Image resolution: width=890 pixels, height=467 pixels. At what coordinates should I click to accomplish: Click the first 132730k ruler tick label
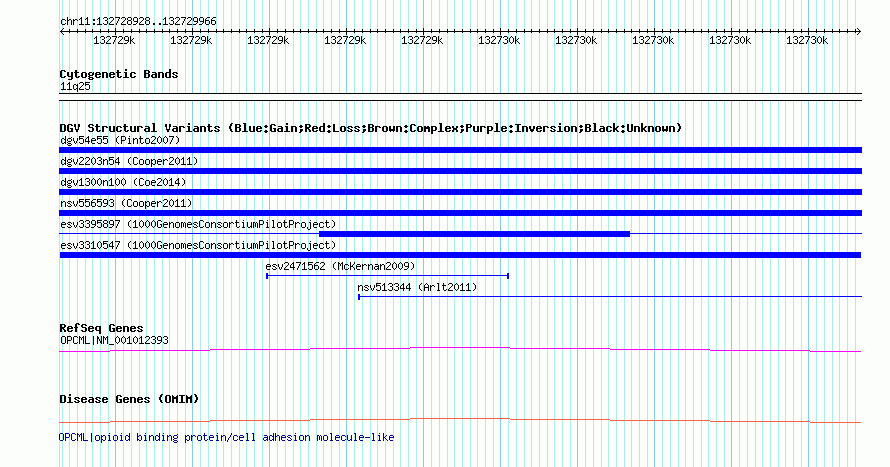499,41
